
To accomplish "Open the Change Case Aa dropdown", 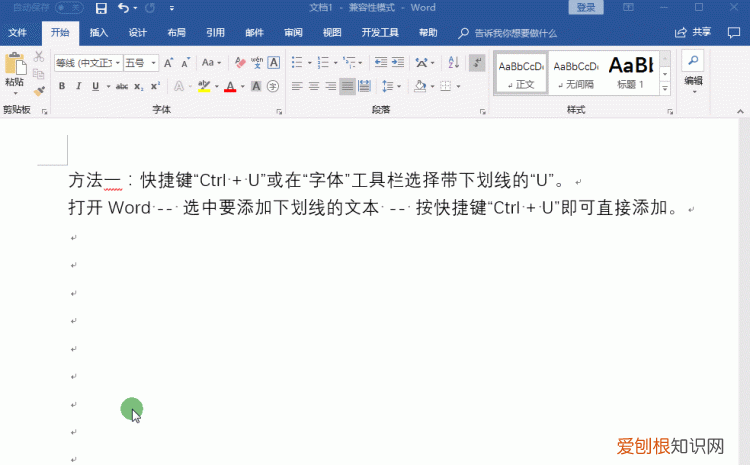I will 211,63.
